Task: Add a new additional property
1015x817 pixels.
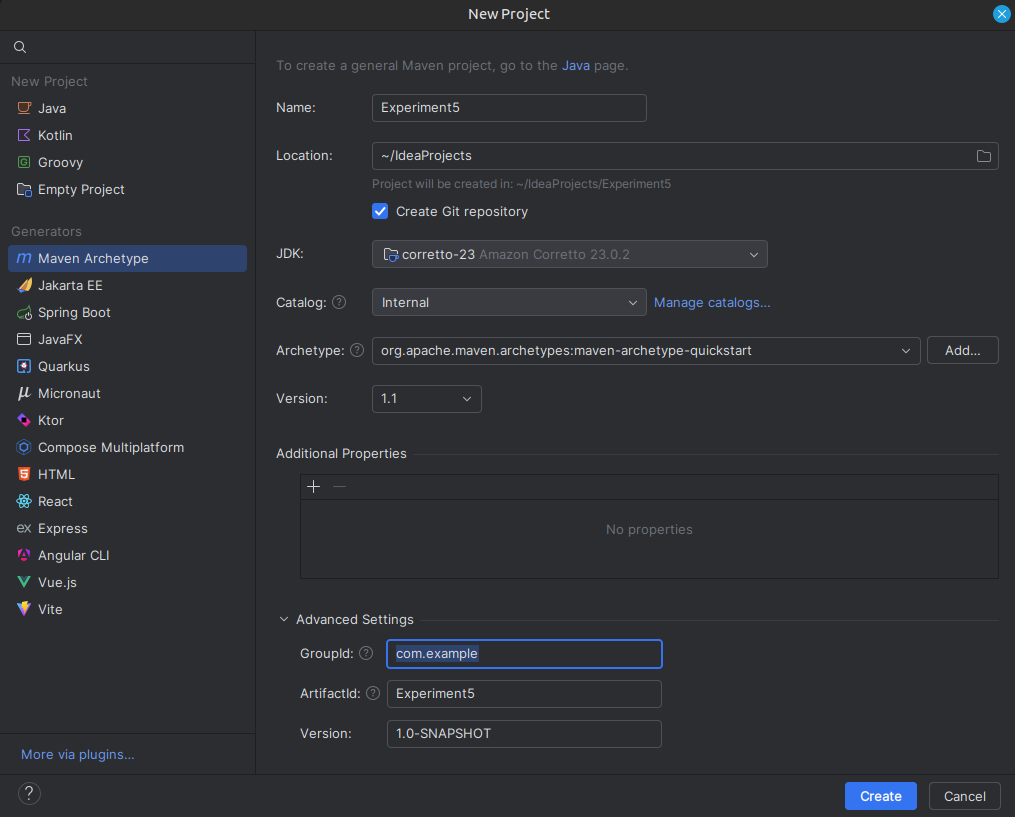Action: point(313,487)
